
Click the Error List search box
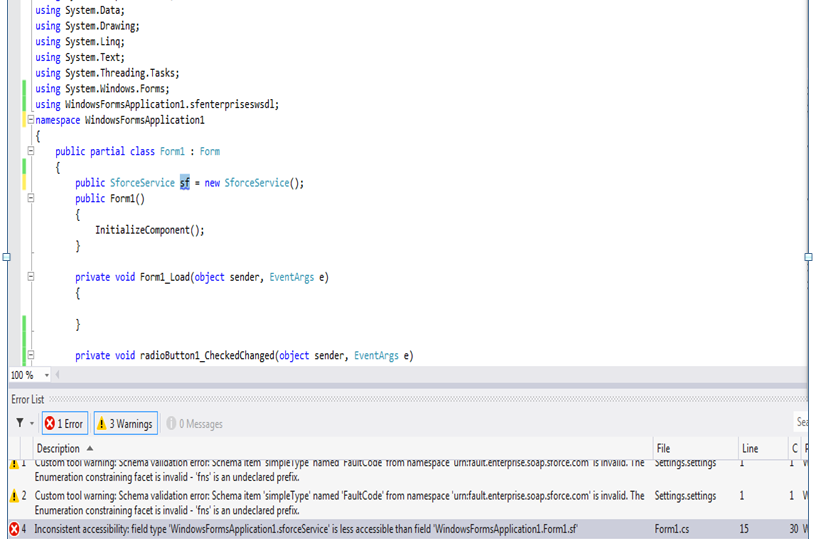(x=802, y=422)
